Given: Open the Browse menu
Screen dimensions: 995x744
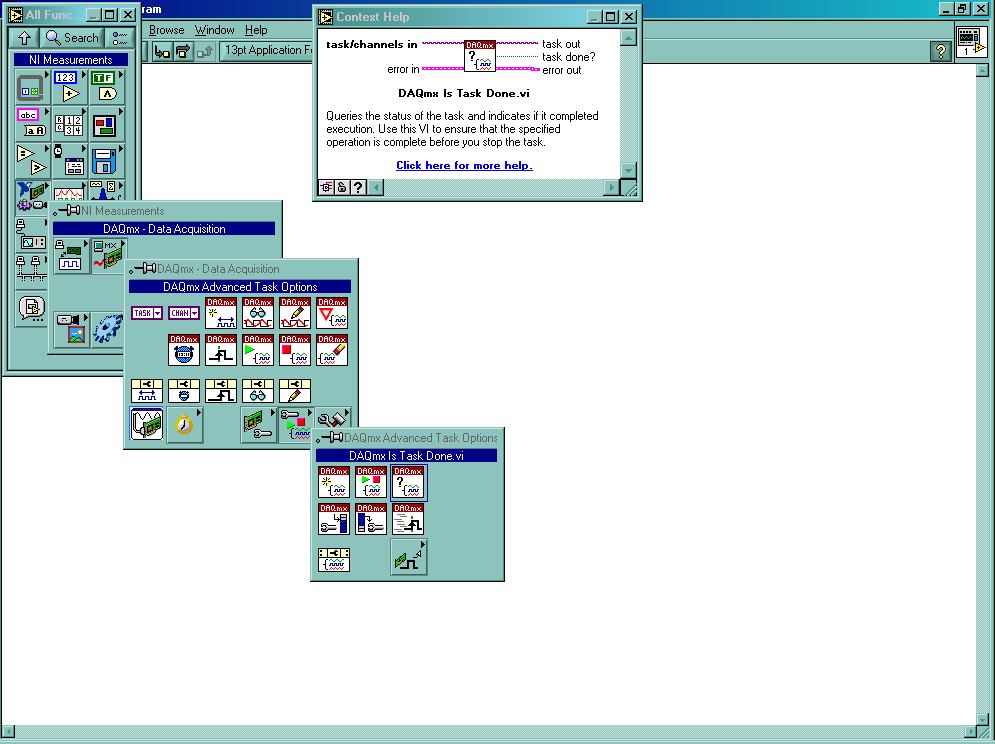Looking at the screenshot, I should point(166,30).
